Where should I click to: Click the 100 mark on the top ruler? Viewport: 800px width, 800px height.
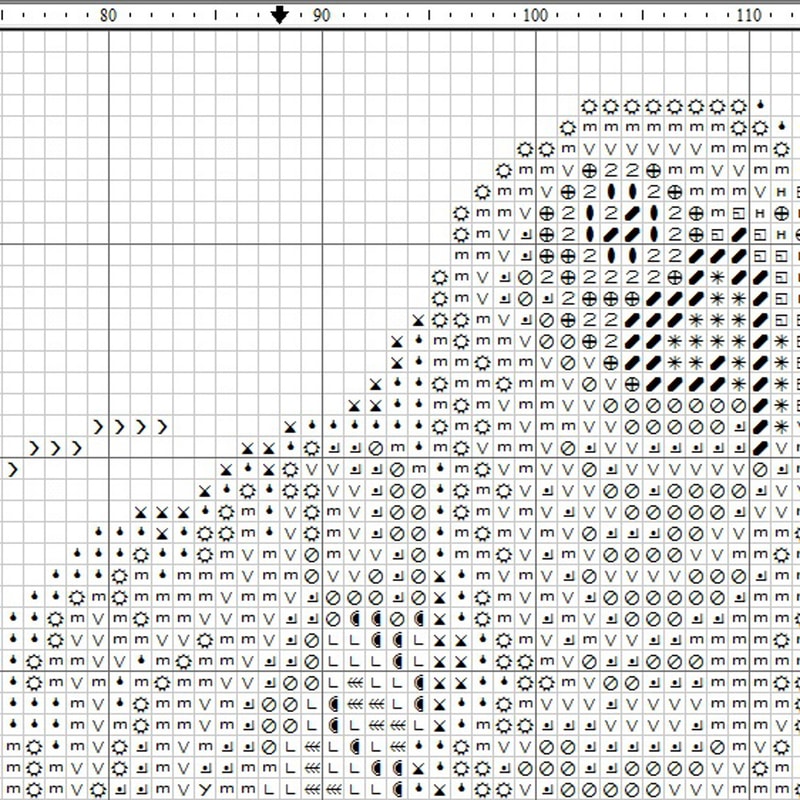(535, 15)
